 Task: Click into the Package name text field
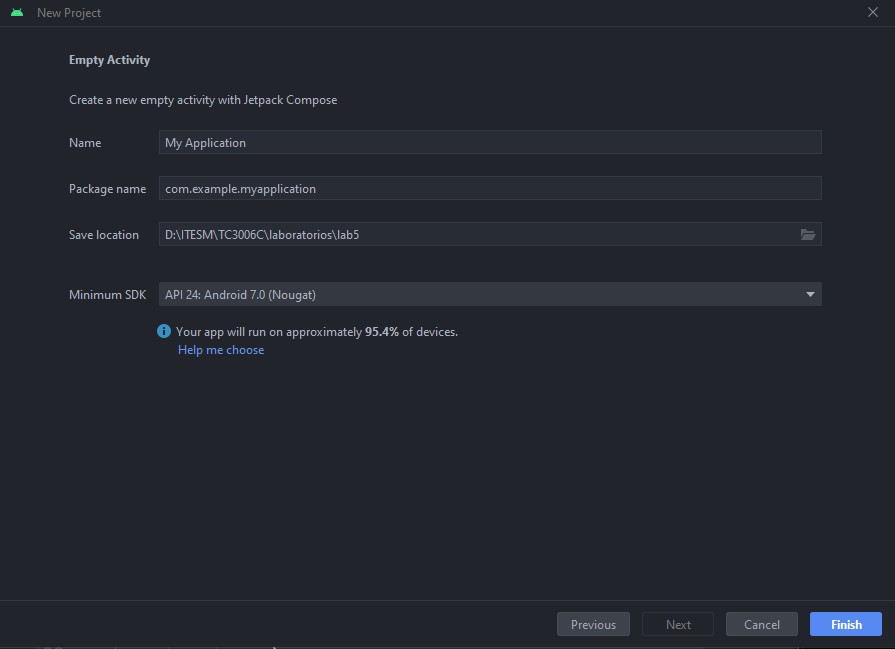(x=490, y=188)
